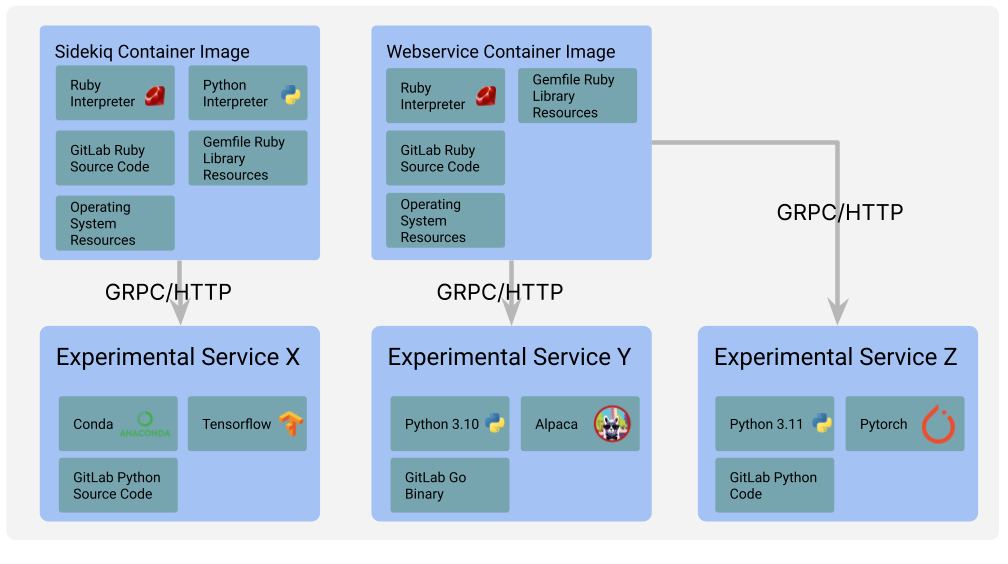Select the Alpaca mascot icon

pyautogui.click(x=610, y=424)
